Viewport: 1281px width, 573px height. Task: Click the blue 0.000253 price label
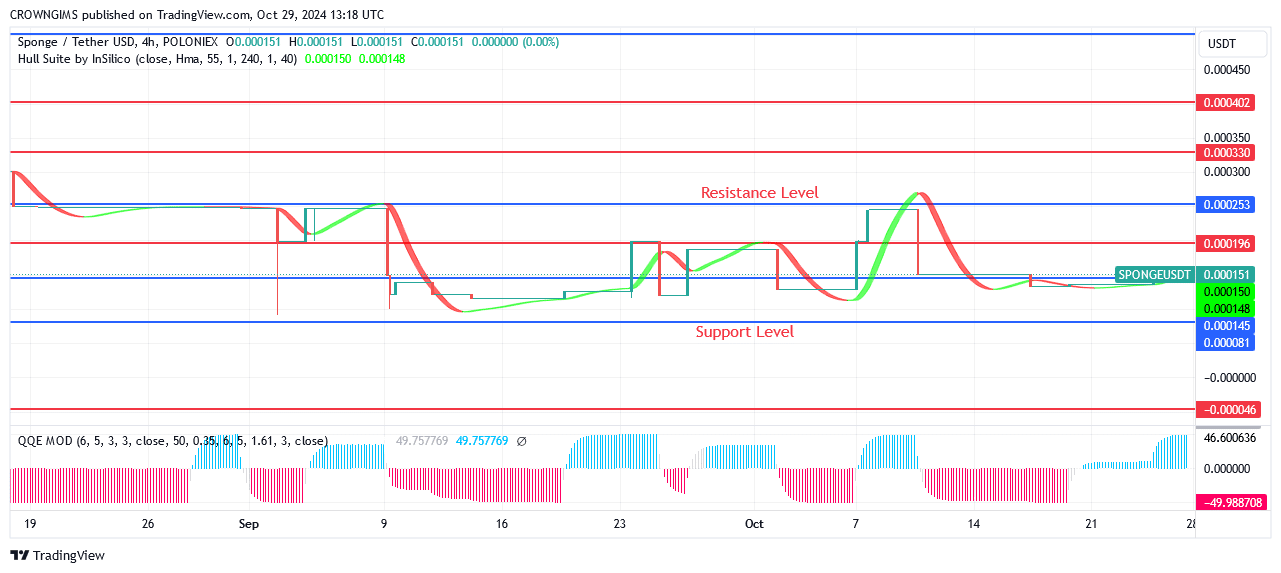click(1225, 205)
